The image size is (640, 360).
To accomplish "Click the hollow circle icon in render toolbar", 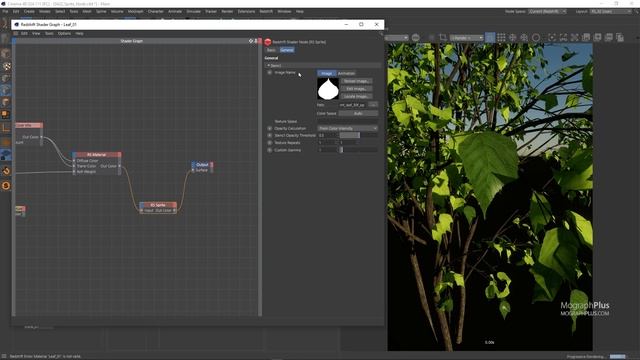I will [x=536, y=38].
